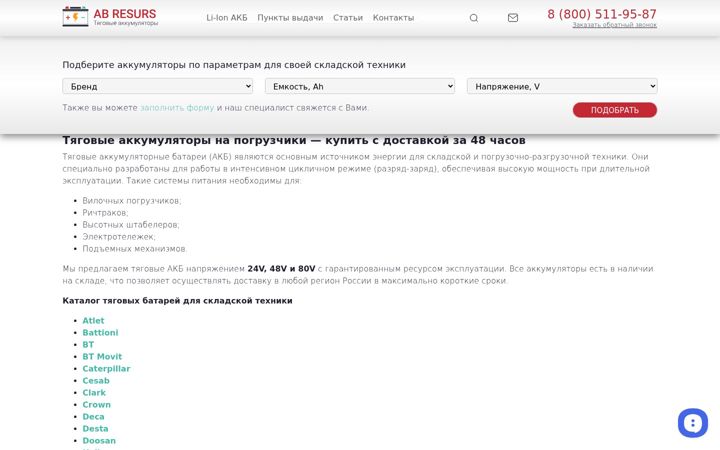Click the ПОДОБРАТЬ button
Viewport: 720px width, 450px height.
click(615, 110)
